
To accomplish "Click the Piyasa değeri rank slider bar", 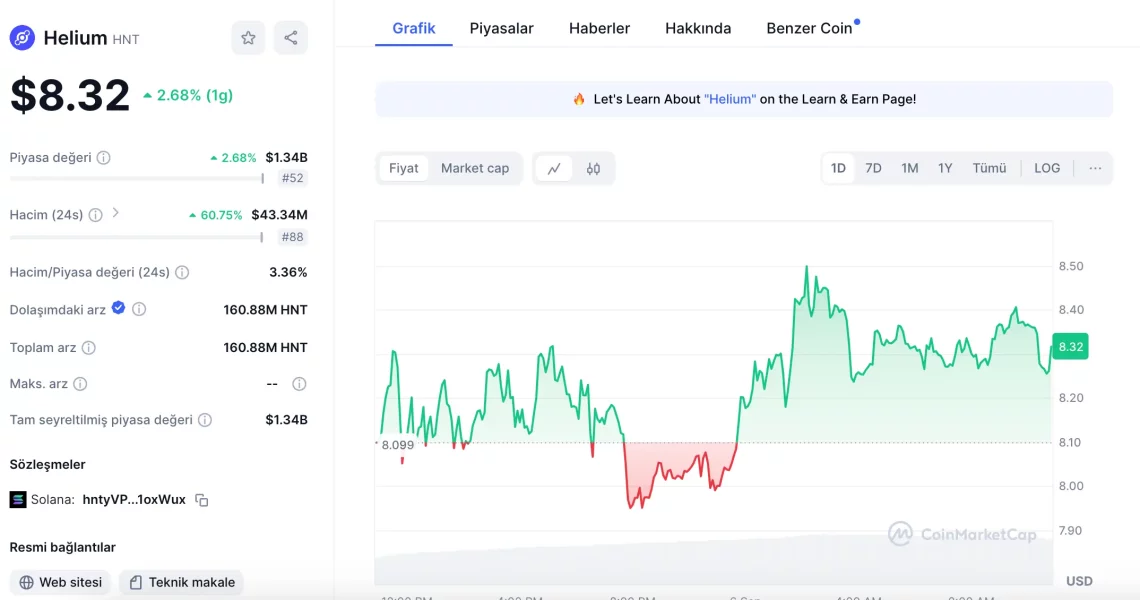I will click(137, 179).
